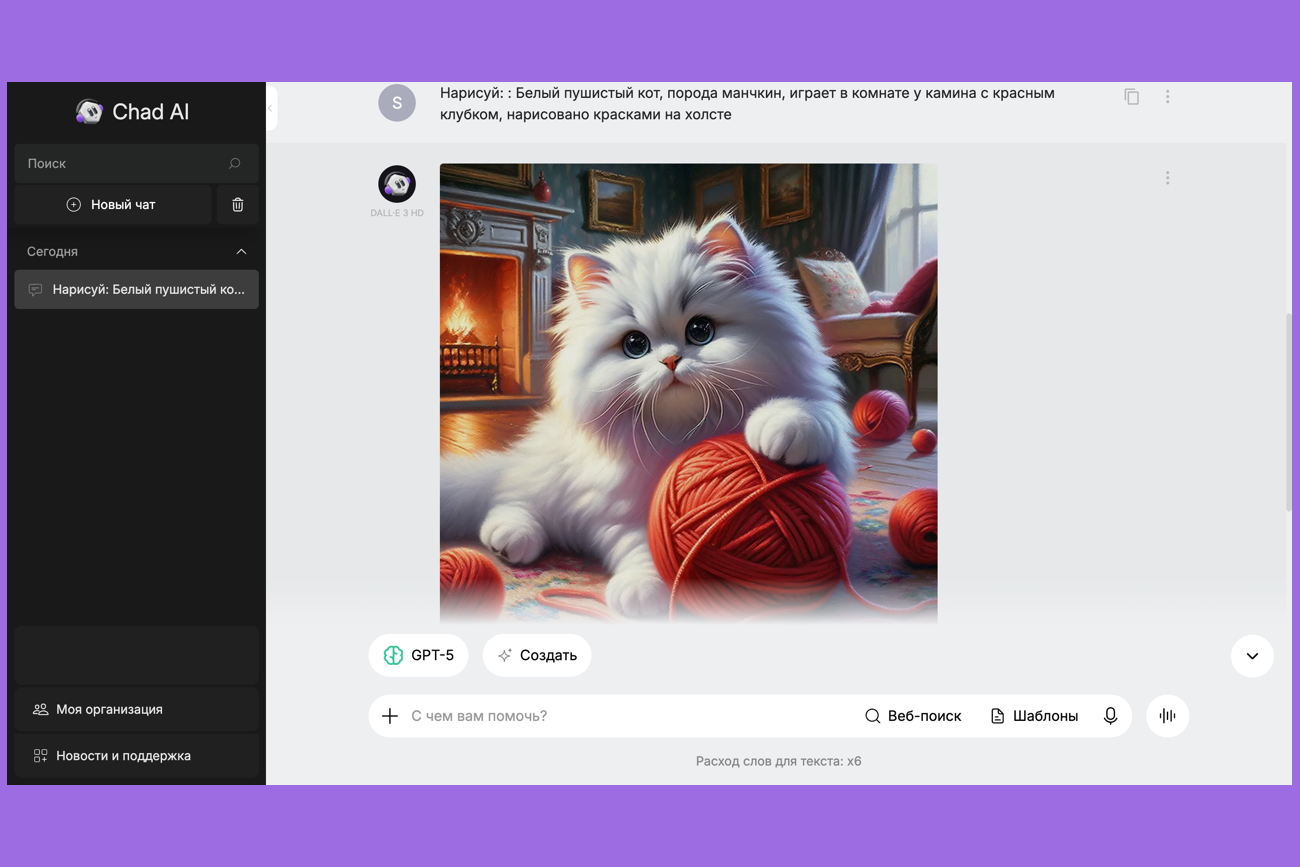Image resolution: width=1300 pixels, height=867 pixels.
Task: Click the Создать button
Action: (537, 656)
